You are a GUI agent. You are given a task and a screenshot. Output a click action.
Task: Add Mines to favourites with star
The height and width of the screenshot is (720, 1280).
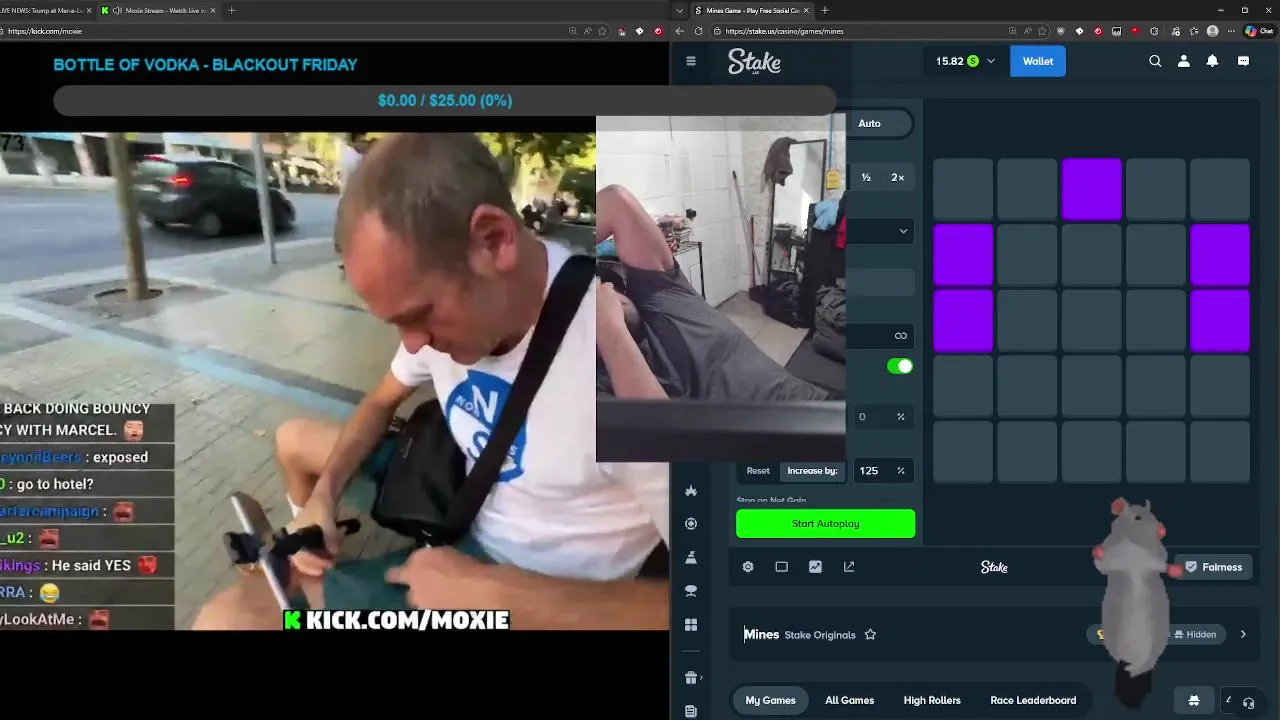(870, 634)
